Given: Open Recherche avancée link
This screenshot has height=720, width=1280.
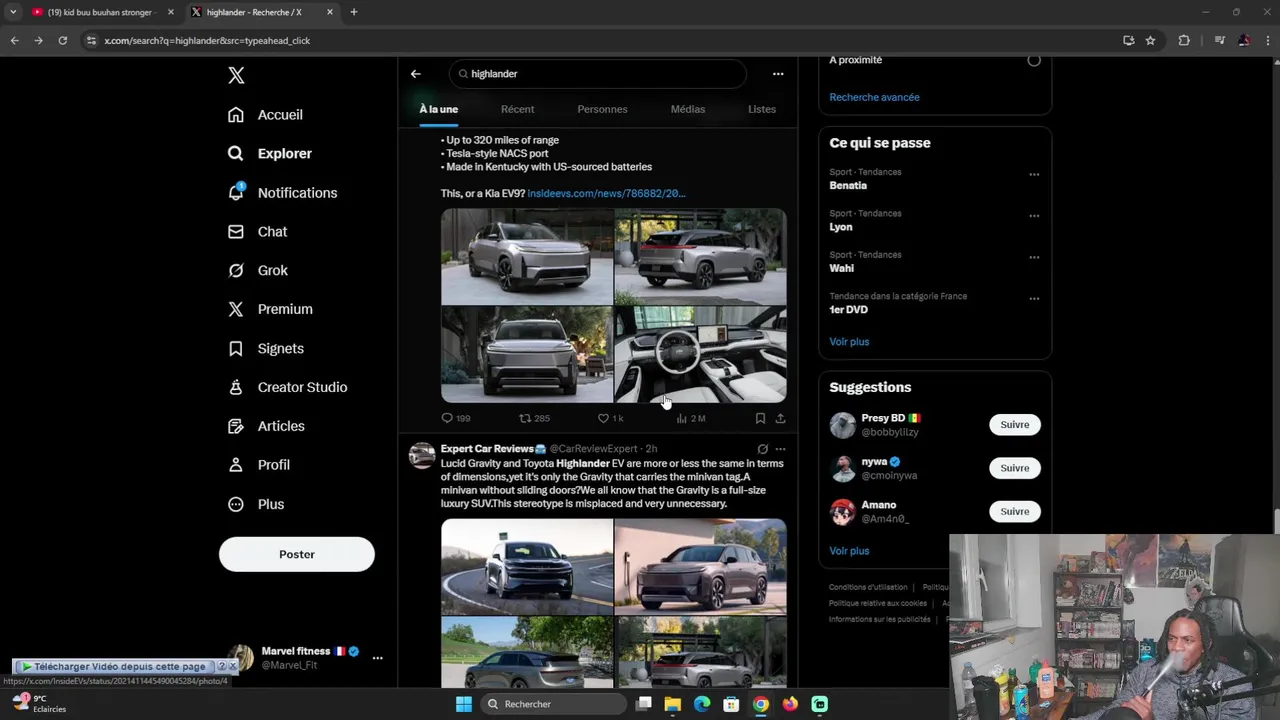Looking at the screenshot, I should 874,97.
